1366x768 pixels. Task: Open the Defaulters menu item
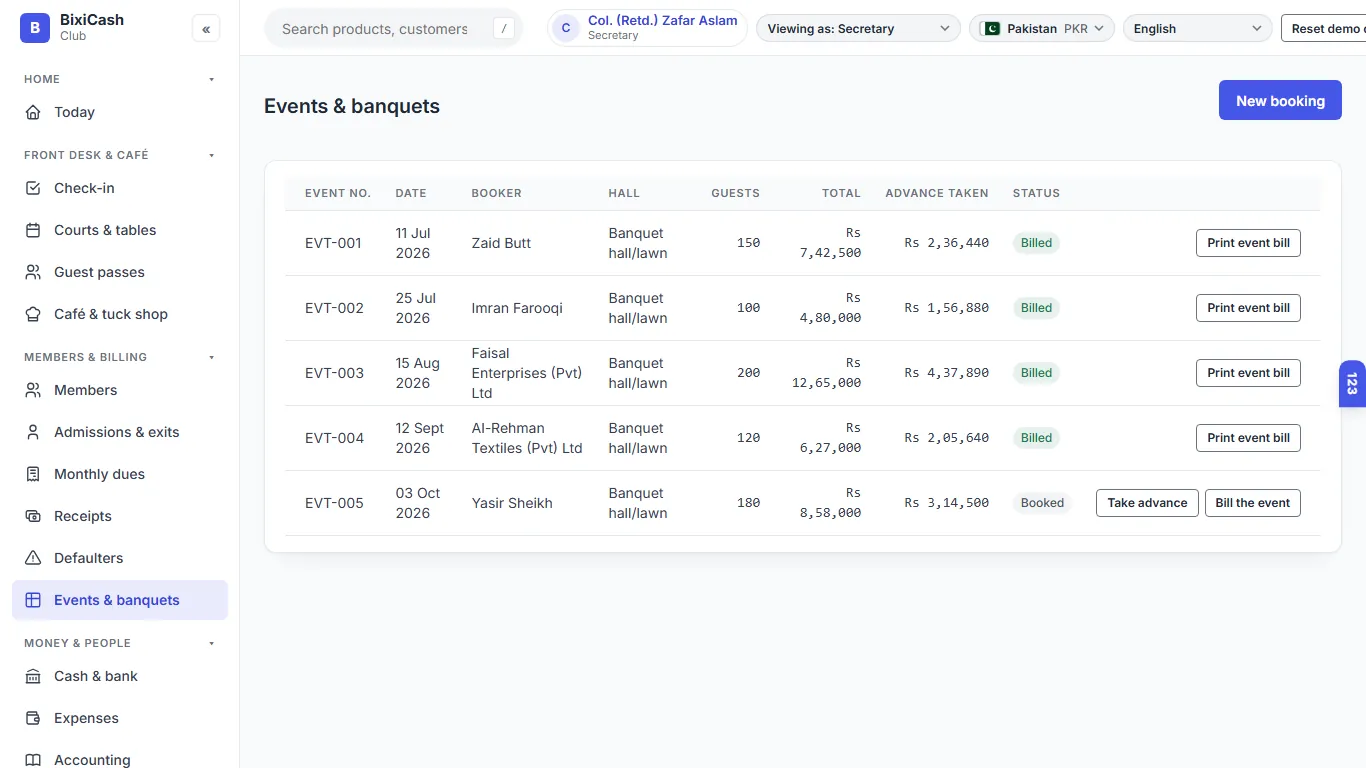pos(120,558)
